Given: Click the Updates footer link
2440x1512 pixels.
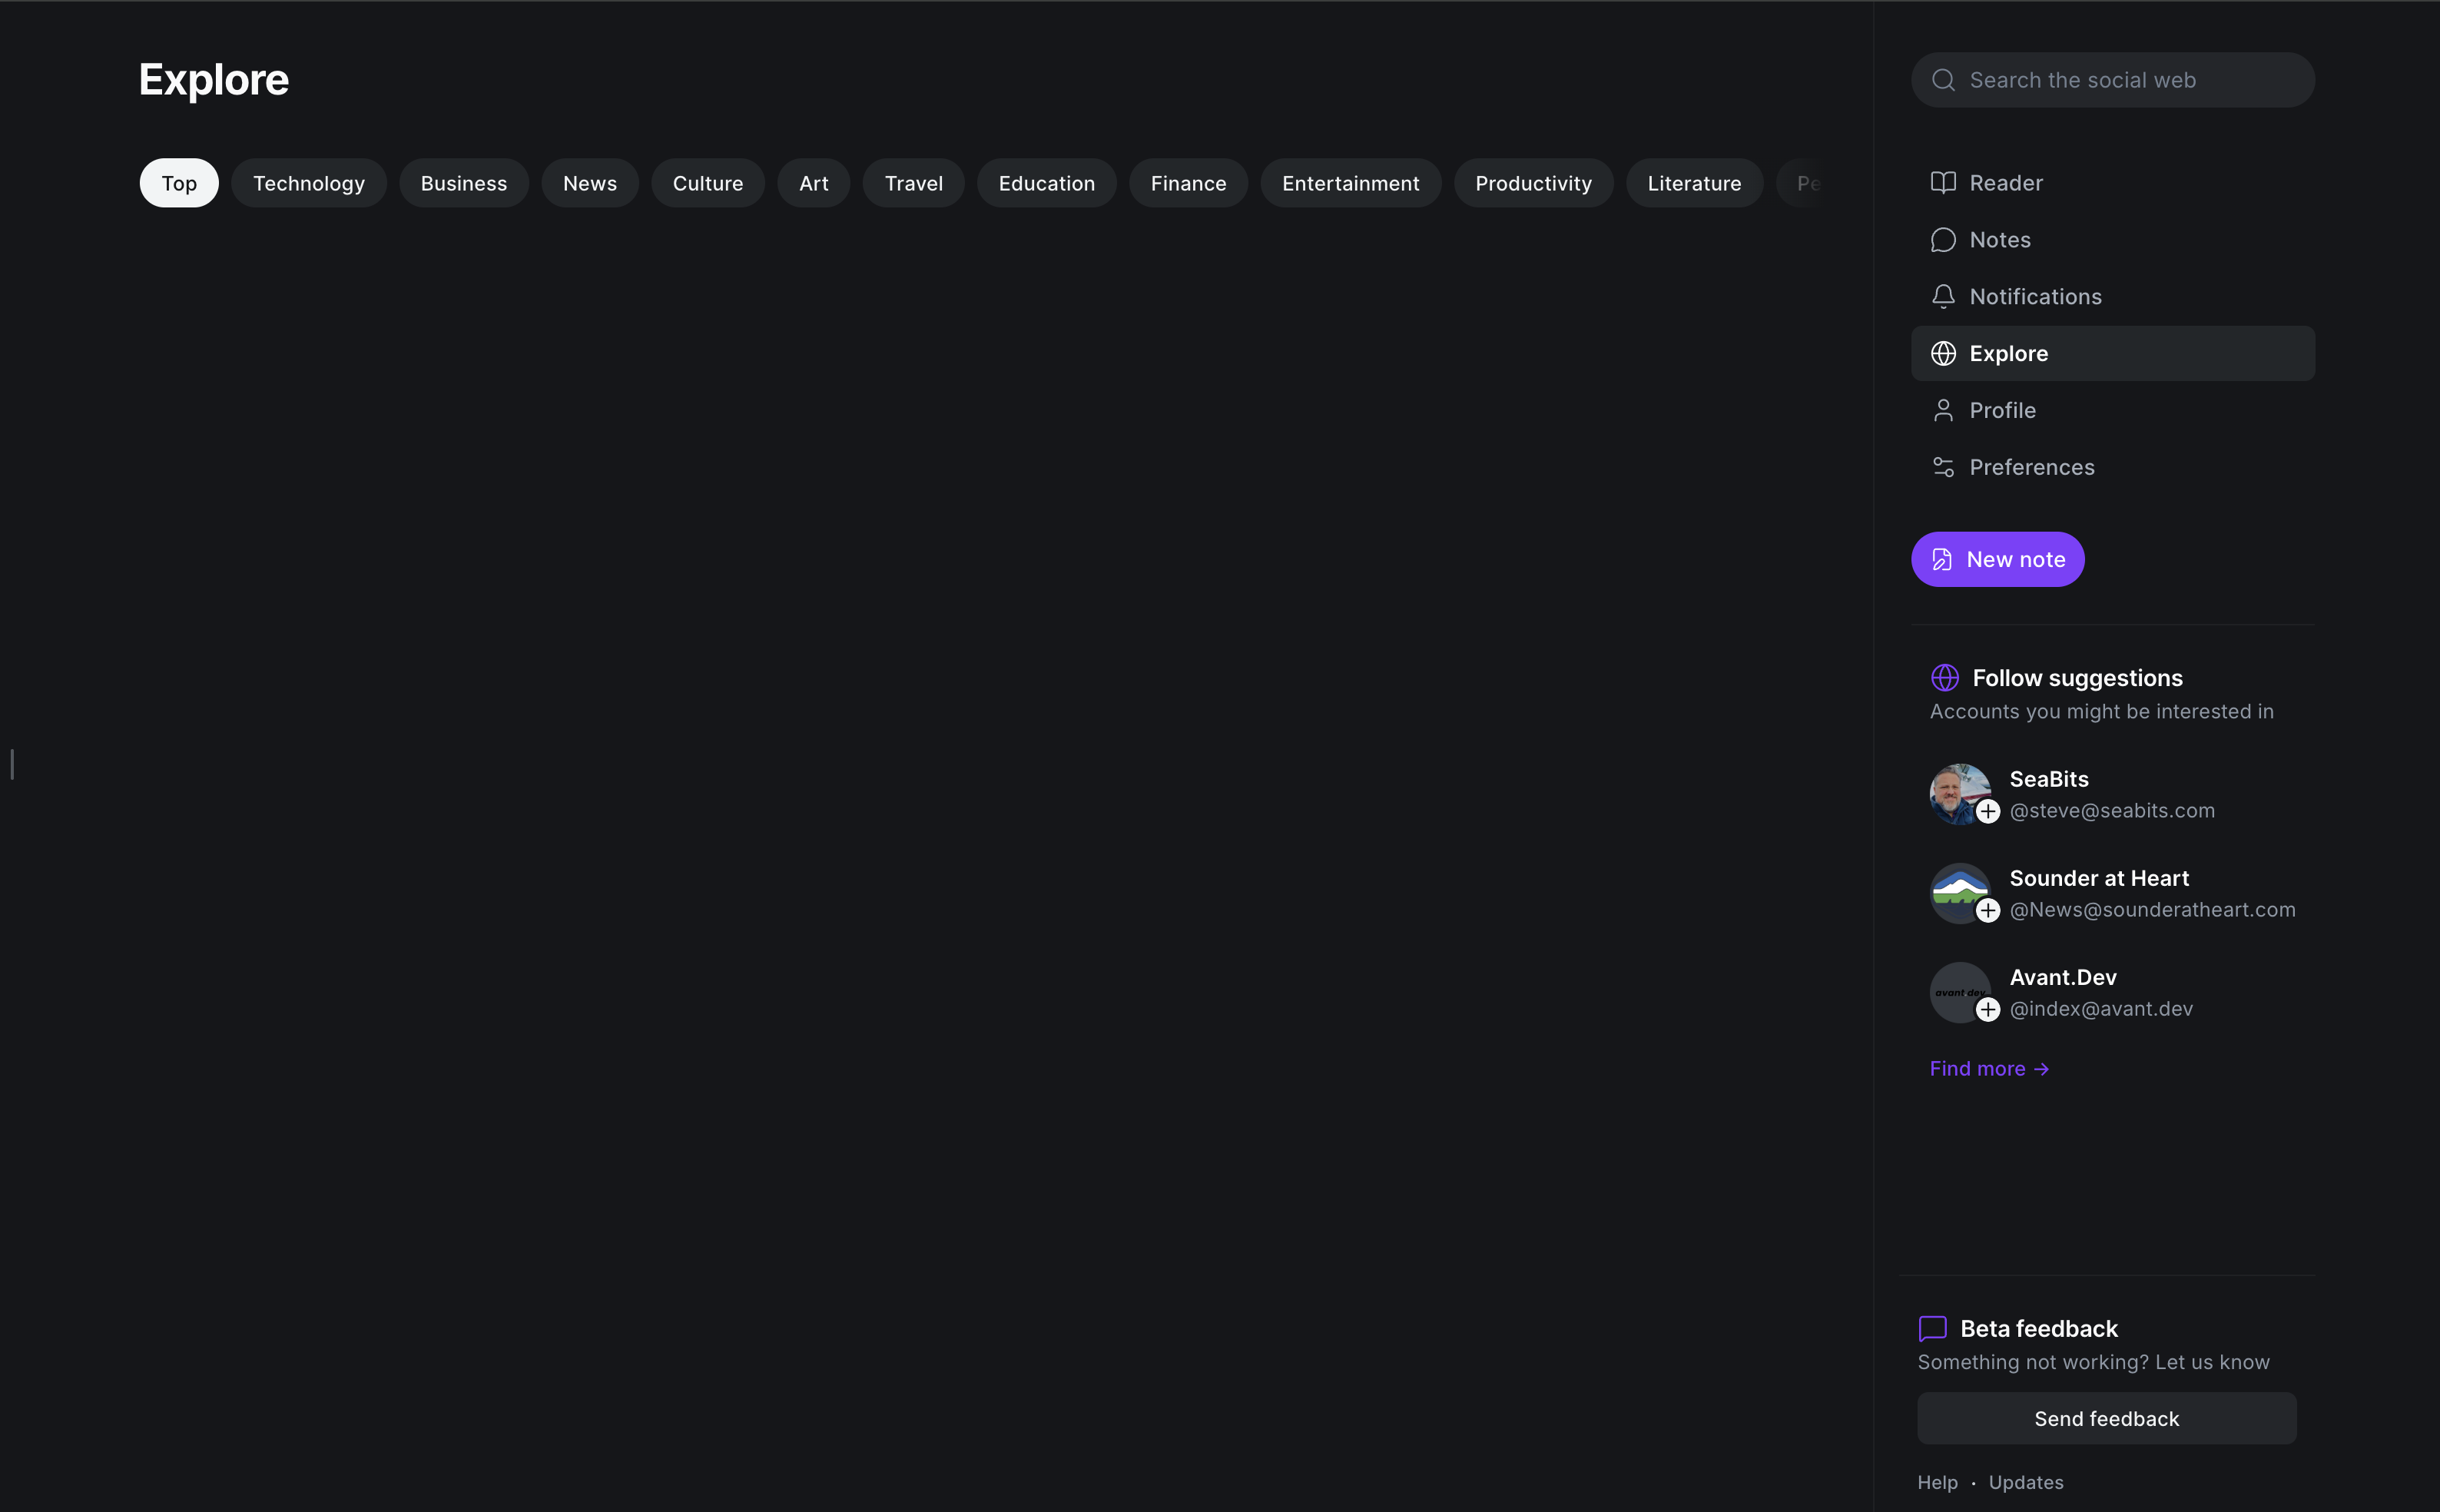Looking at the screenshot, I should point(2025,1482).
